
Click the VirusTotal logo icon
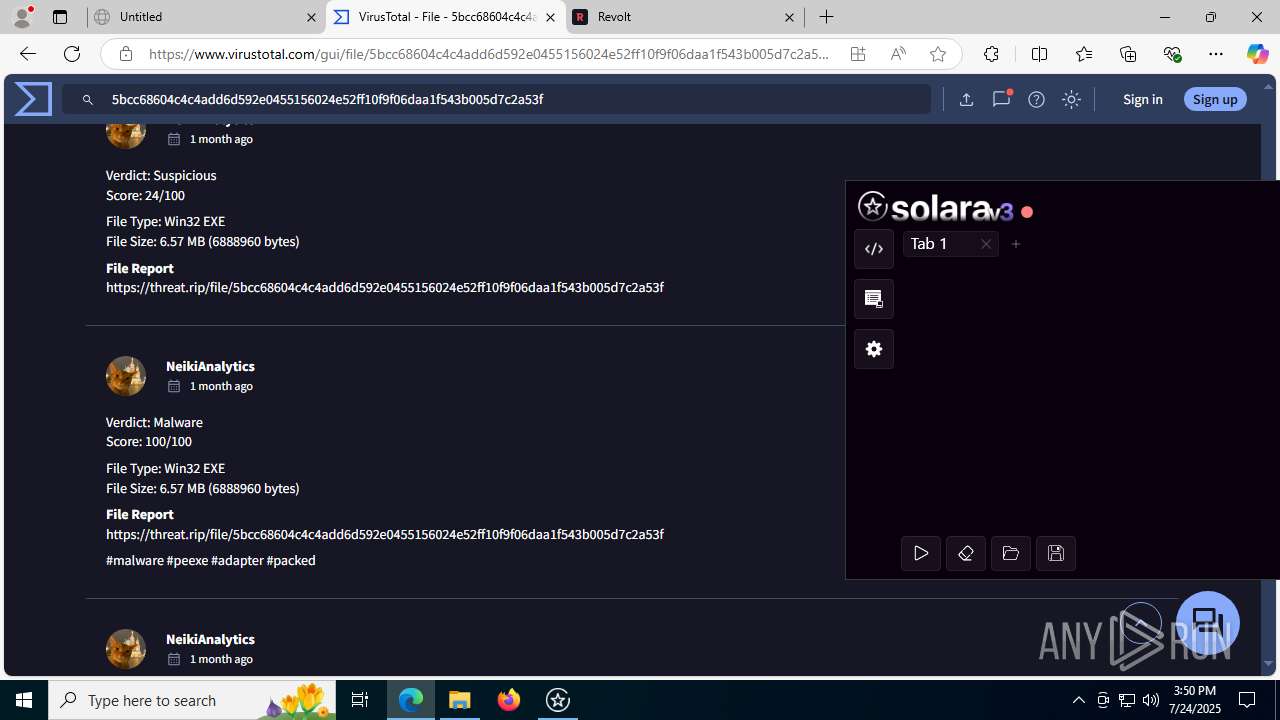(33, 99)
